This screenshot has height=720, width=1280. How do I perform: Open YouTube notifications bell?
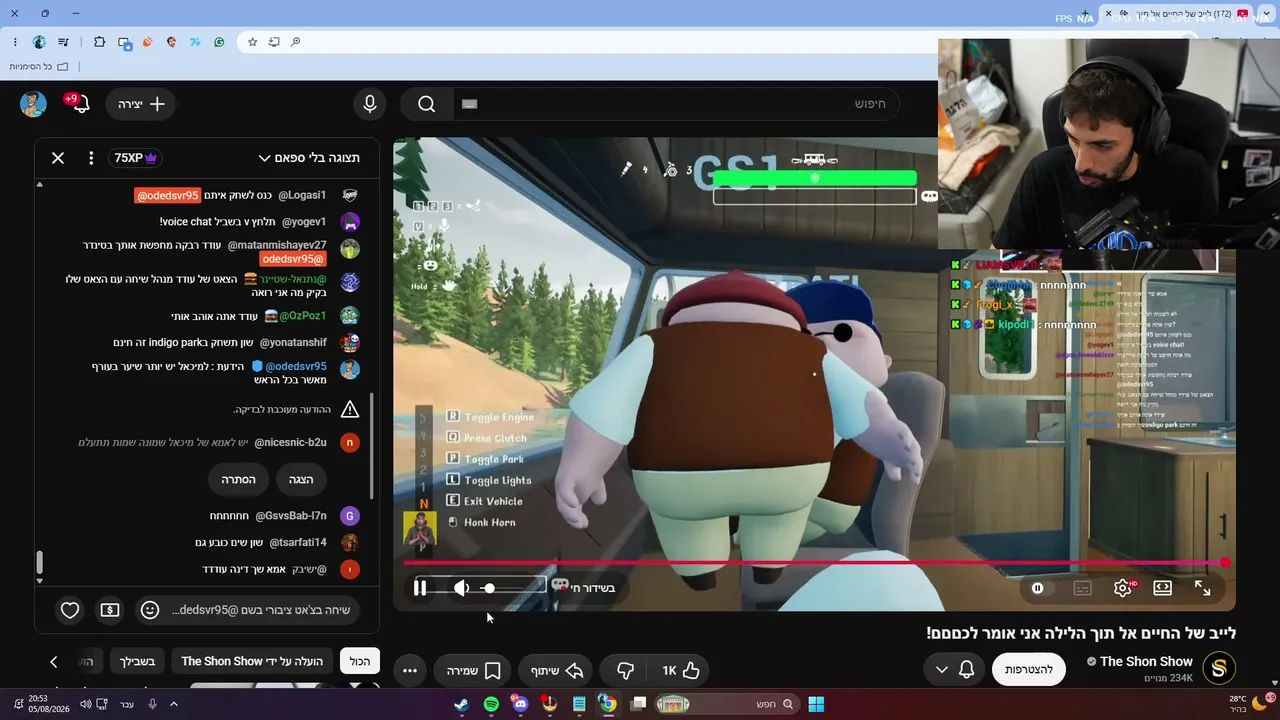79,104
